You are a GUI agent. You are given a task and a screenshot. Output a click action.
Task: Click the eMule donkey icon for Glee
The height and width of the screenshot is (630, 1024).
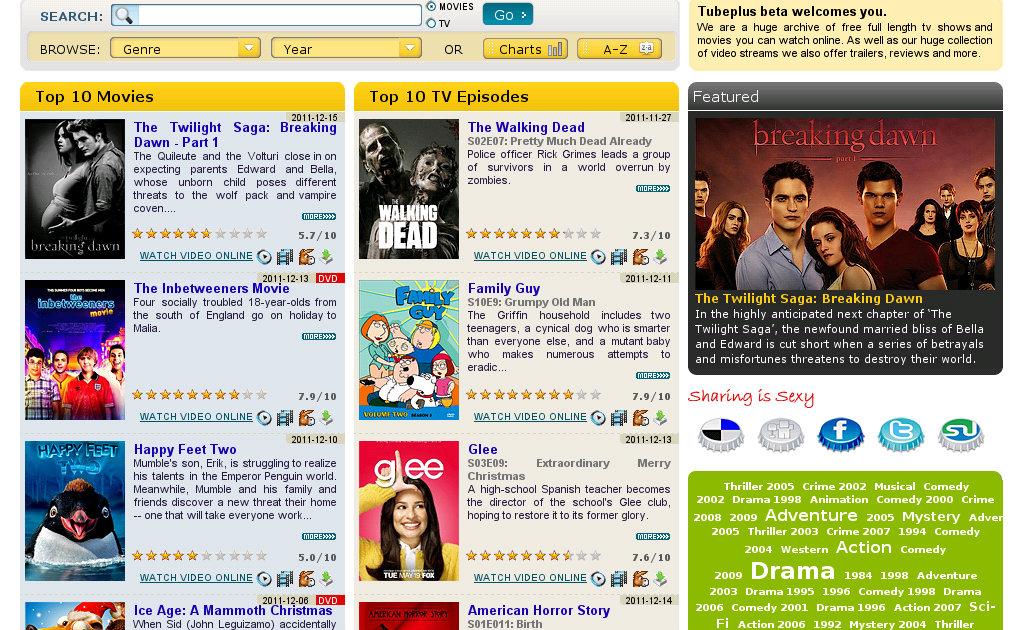(641, 578)
